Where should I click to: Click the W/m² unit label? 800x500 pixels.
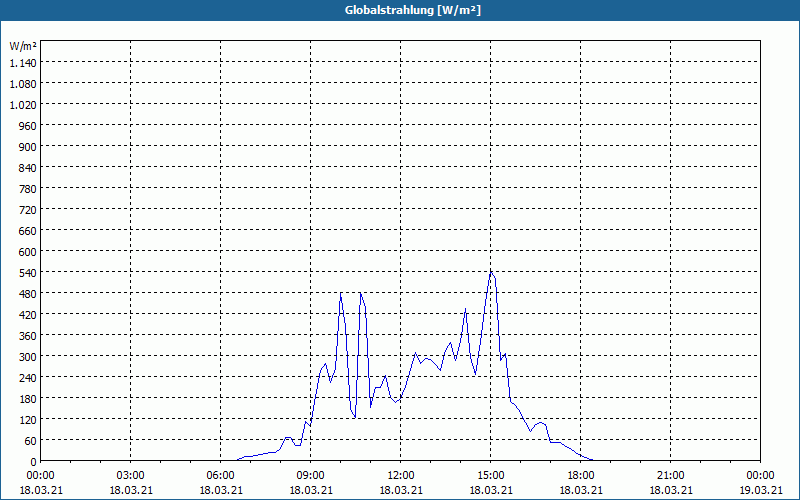click(x=23, y=46)
